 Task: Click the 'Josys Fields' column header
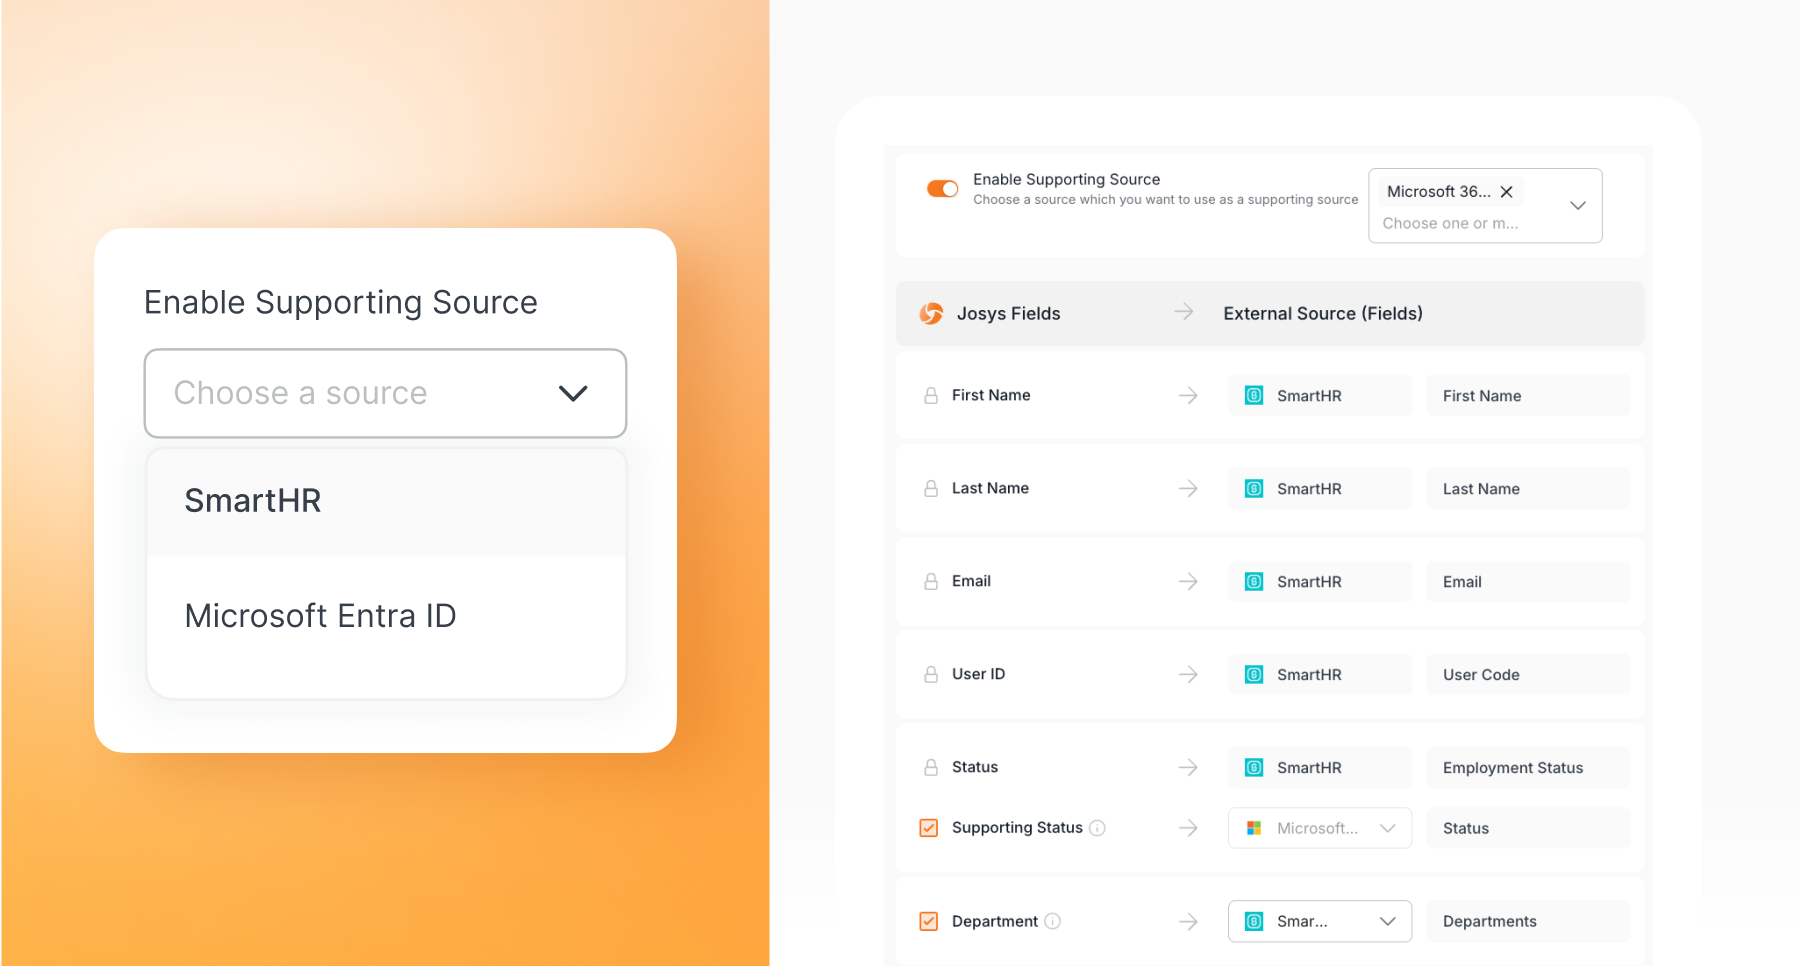click(x=1008, y=314)
